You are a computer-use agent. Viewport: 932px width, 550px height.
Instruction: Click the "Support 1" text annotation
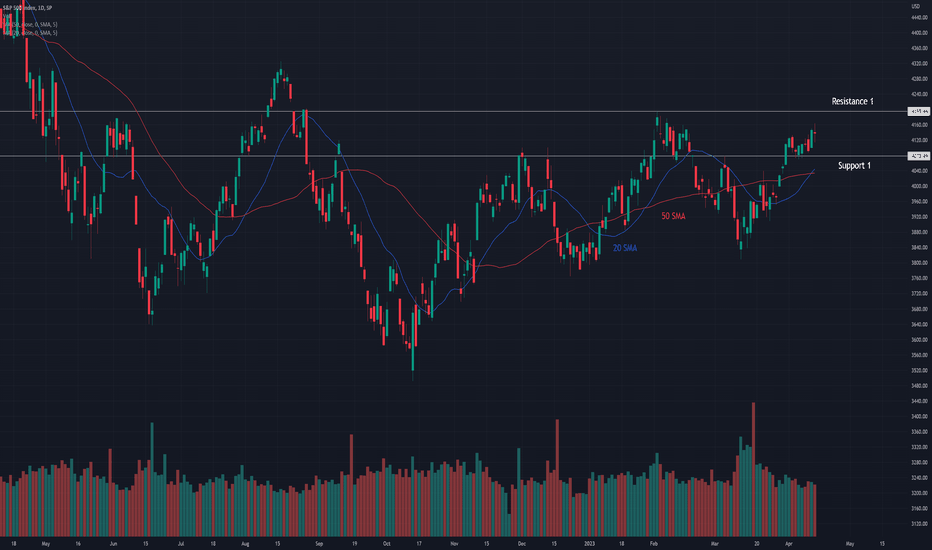(854, 165)
